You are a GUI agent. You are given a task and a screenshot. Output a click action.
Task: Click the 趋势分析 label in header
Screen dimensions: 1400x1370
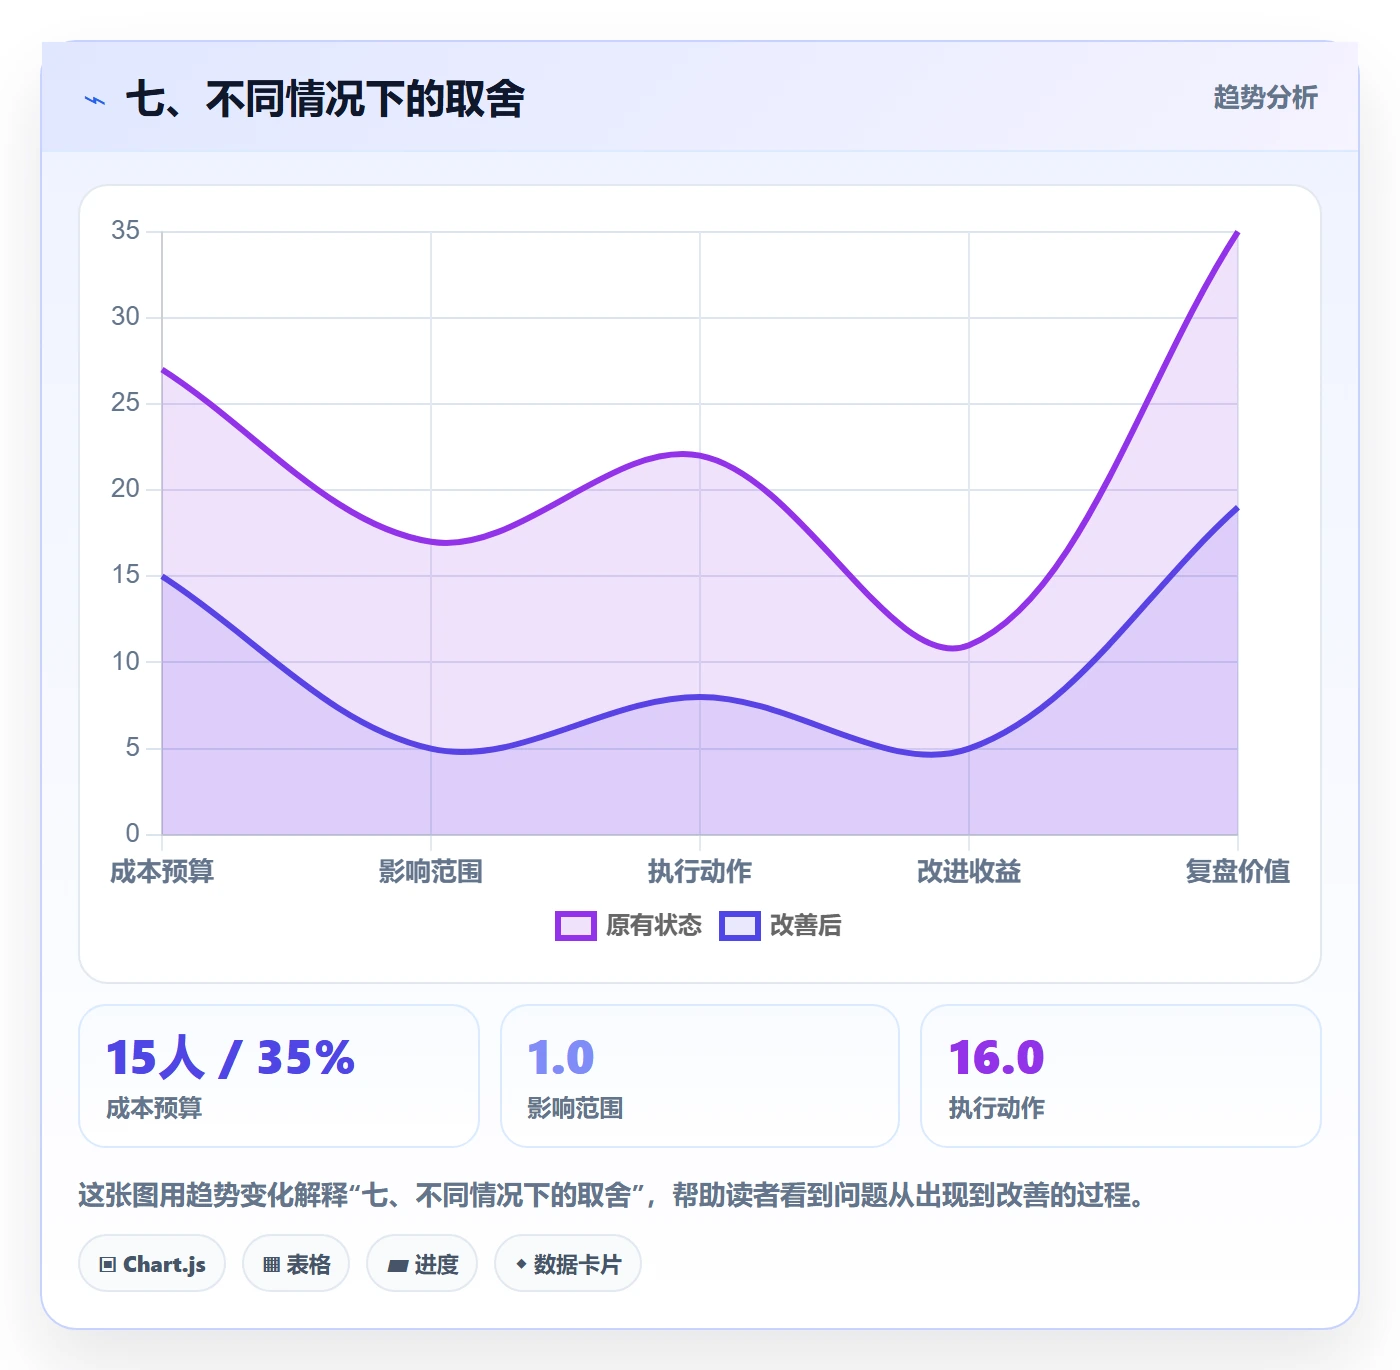coord(1265,97)
